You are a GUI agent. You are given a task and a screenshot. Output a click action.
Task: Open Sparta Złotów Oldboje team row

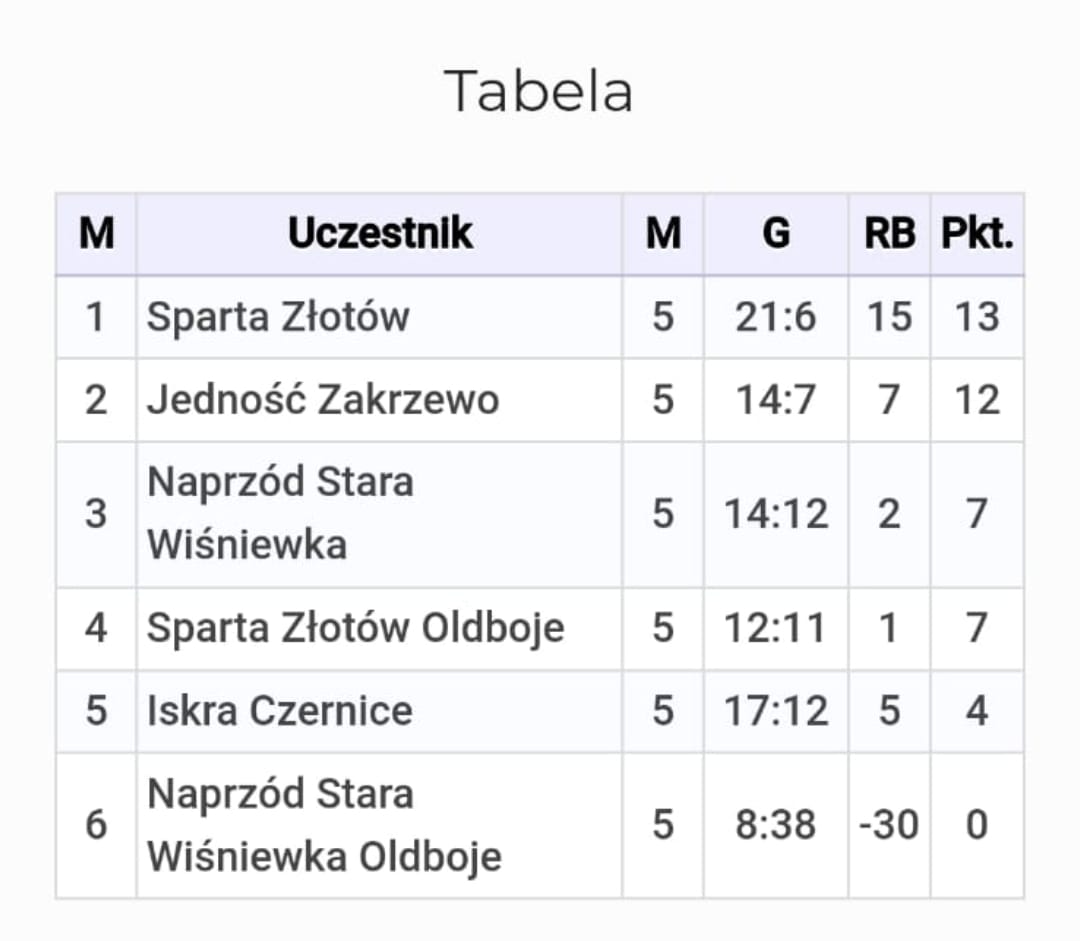(x=355, y=628)
